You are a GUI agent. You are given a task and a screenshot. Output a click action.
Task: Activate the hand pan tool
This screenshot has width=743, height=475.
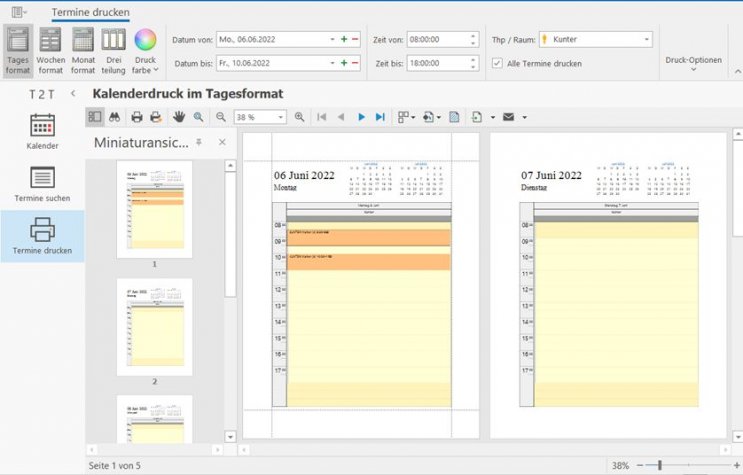click(x=179, y=117)
